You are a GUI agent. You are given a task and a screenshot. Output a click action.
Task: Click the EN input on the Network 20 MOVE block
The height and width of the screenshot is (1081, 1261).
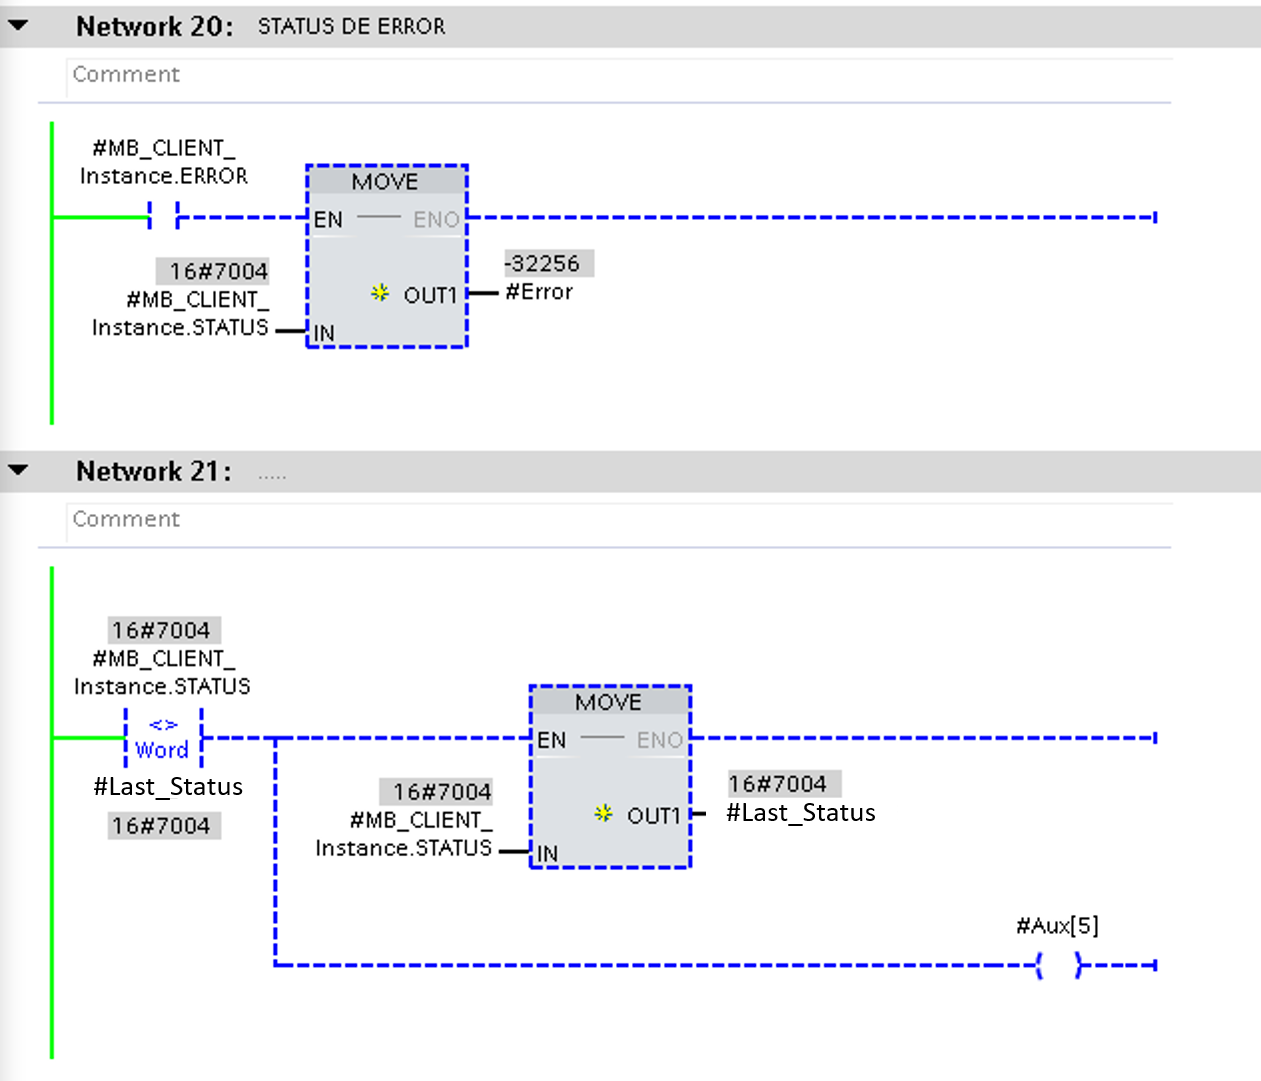[x=326, y=219]
